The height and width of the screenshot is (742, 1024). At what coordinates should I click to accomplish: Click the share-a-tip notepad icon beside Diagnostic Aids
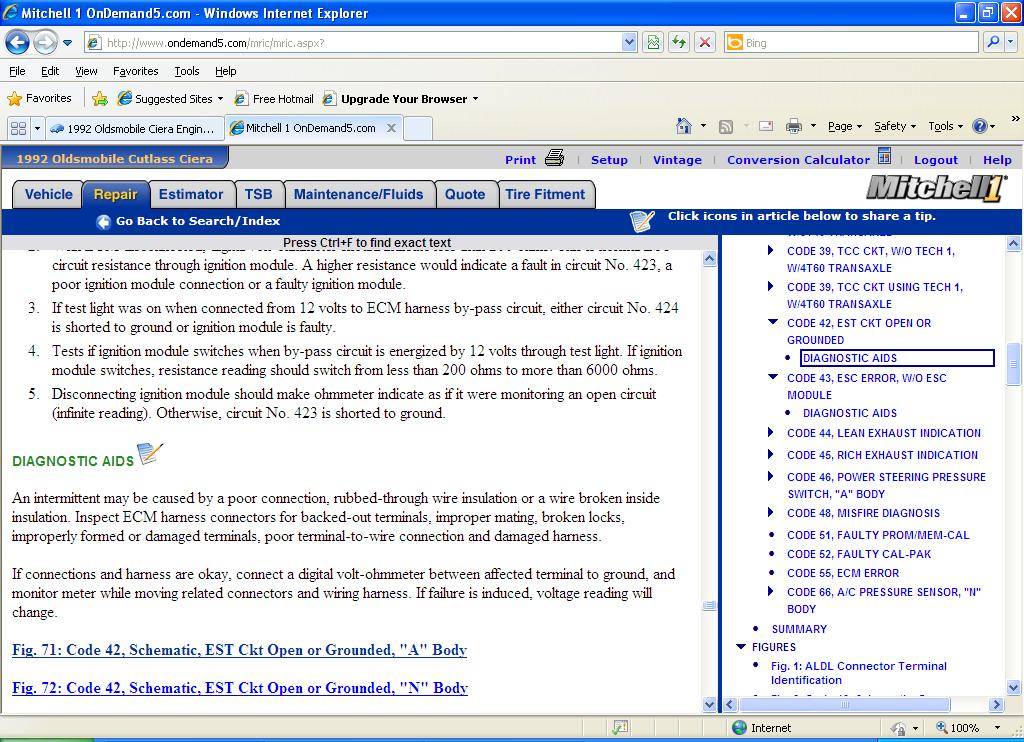[150, 455]
